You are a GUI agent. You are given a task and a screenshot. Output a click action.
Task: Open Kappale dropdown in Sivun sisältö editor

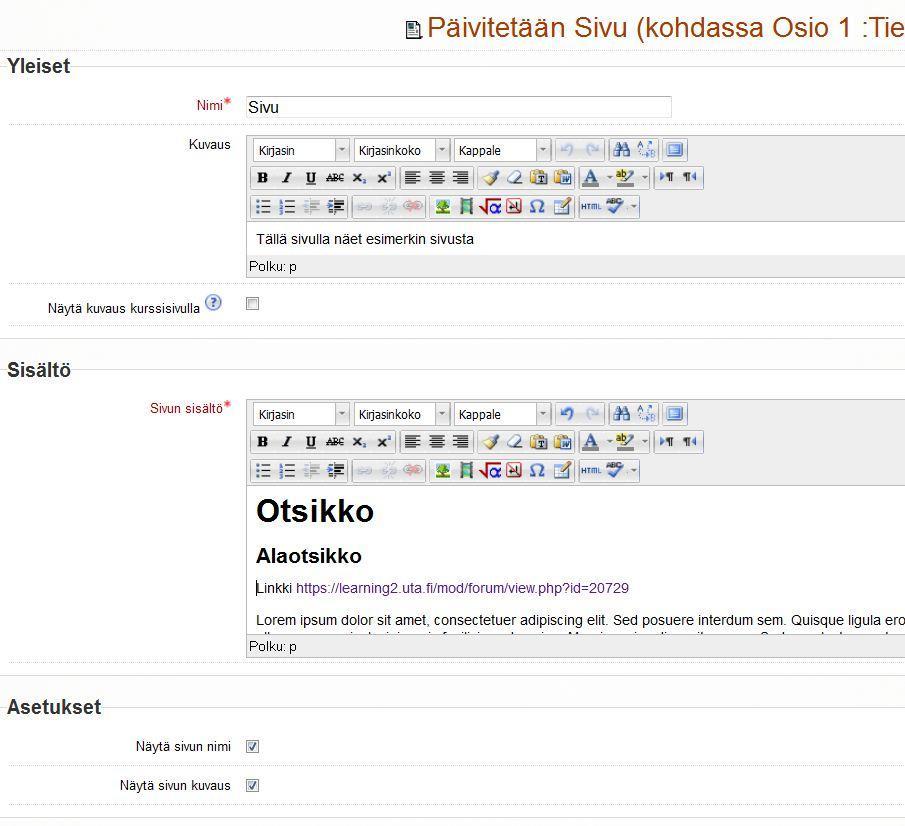[x=502, y=414]
